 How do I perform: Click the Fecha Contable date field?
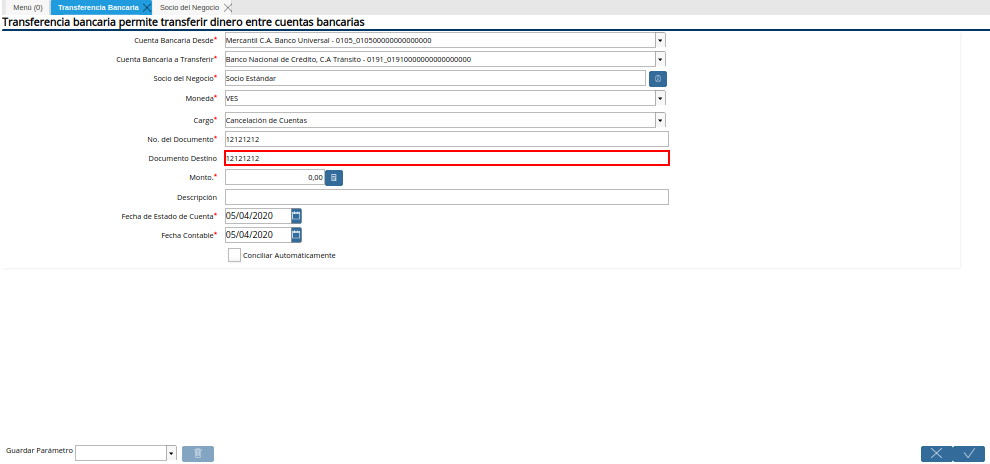(258, 235)
